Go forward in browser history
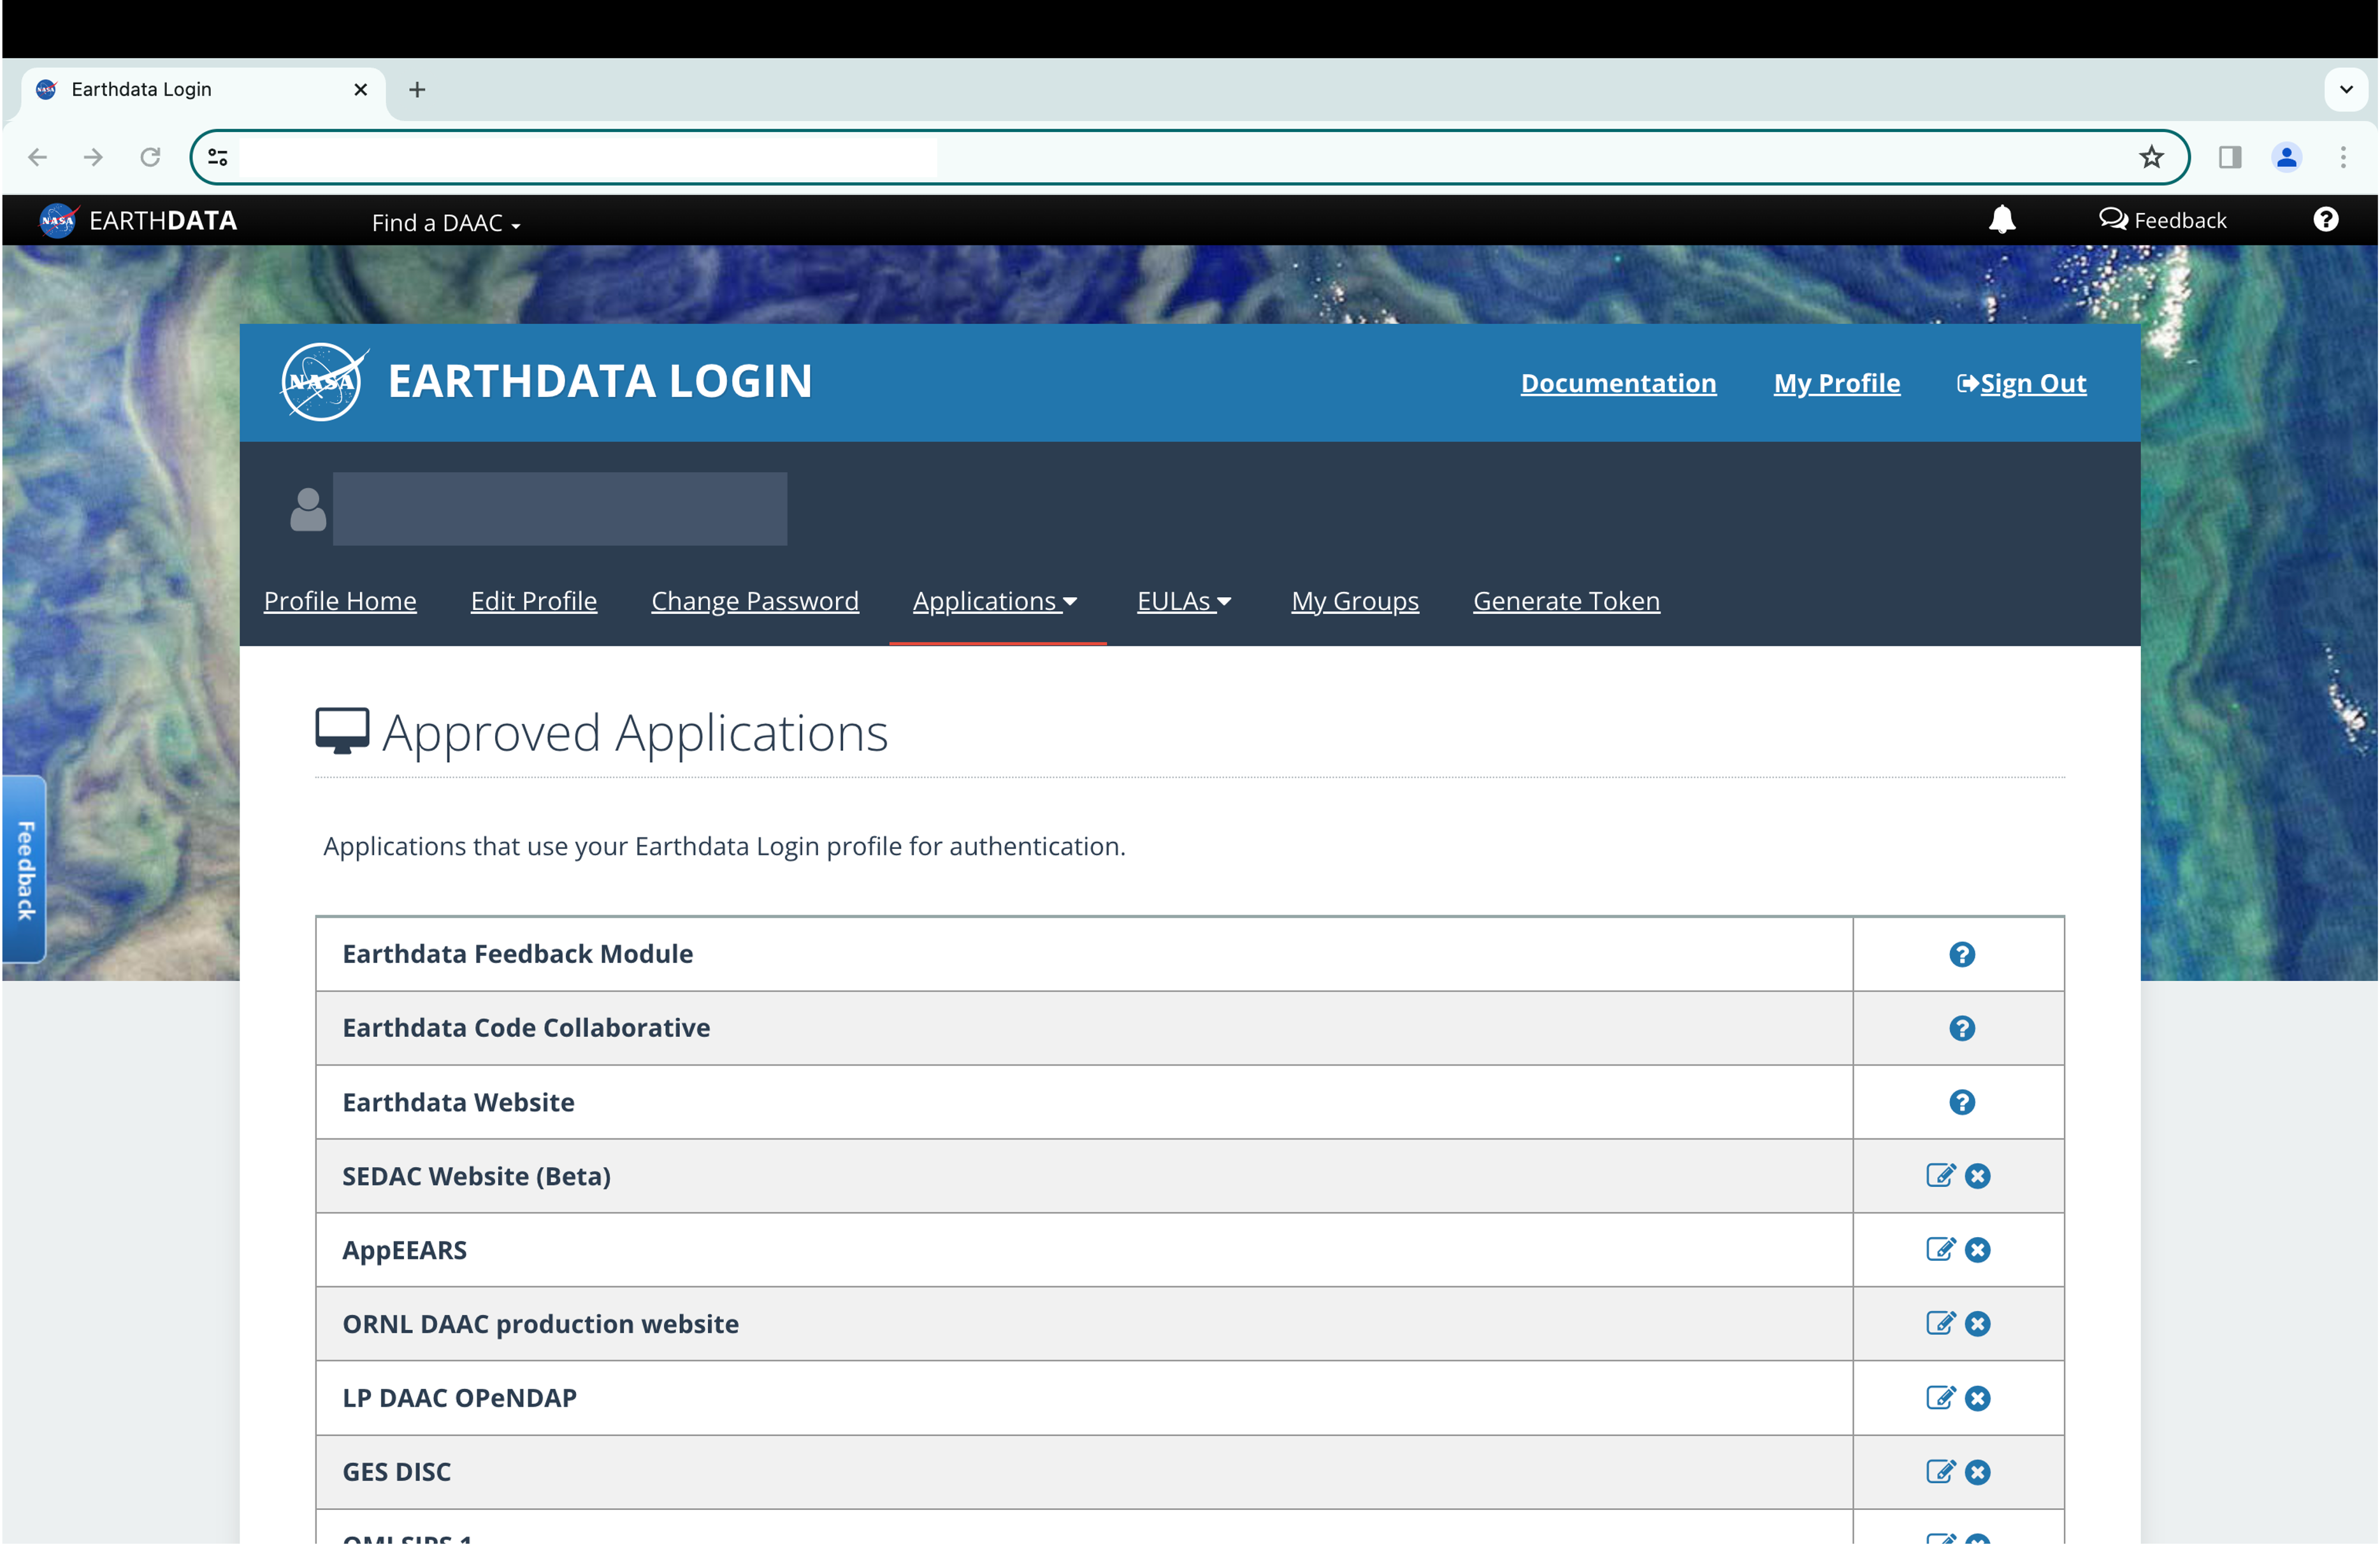 pyautogui.click(x=93, y=157)
